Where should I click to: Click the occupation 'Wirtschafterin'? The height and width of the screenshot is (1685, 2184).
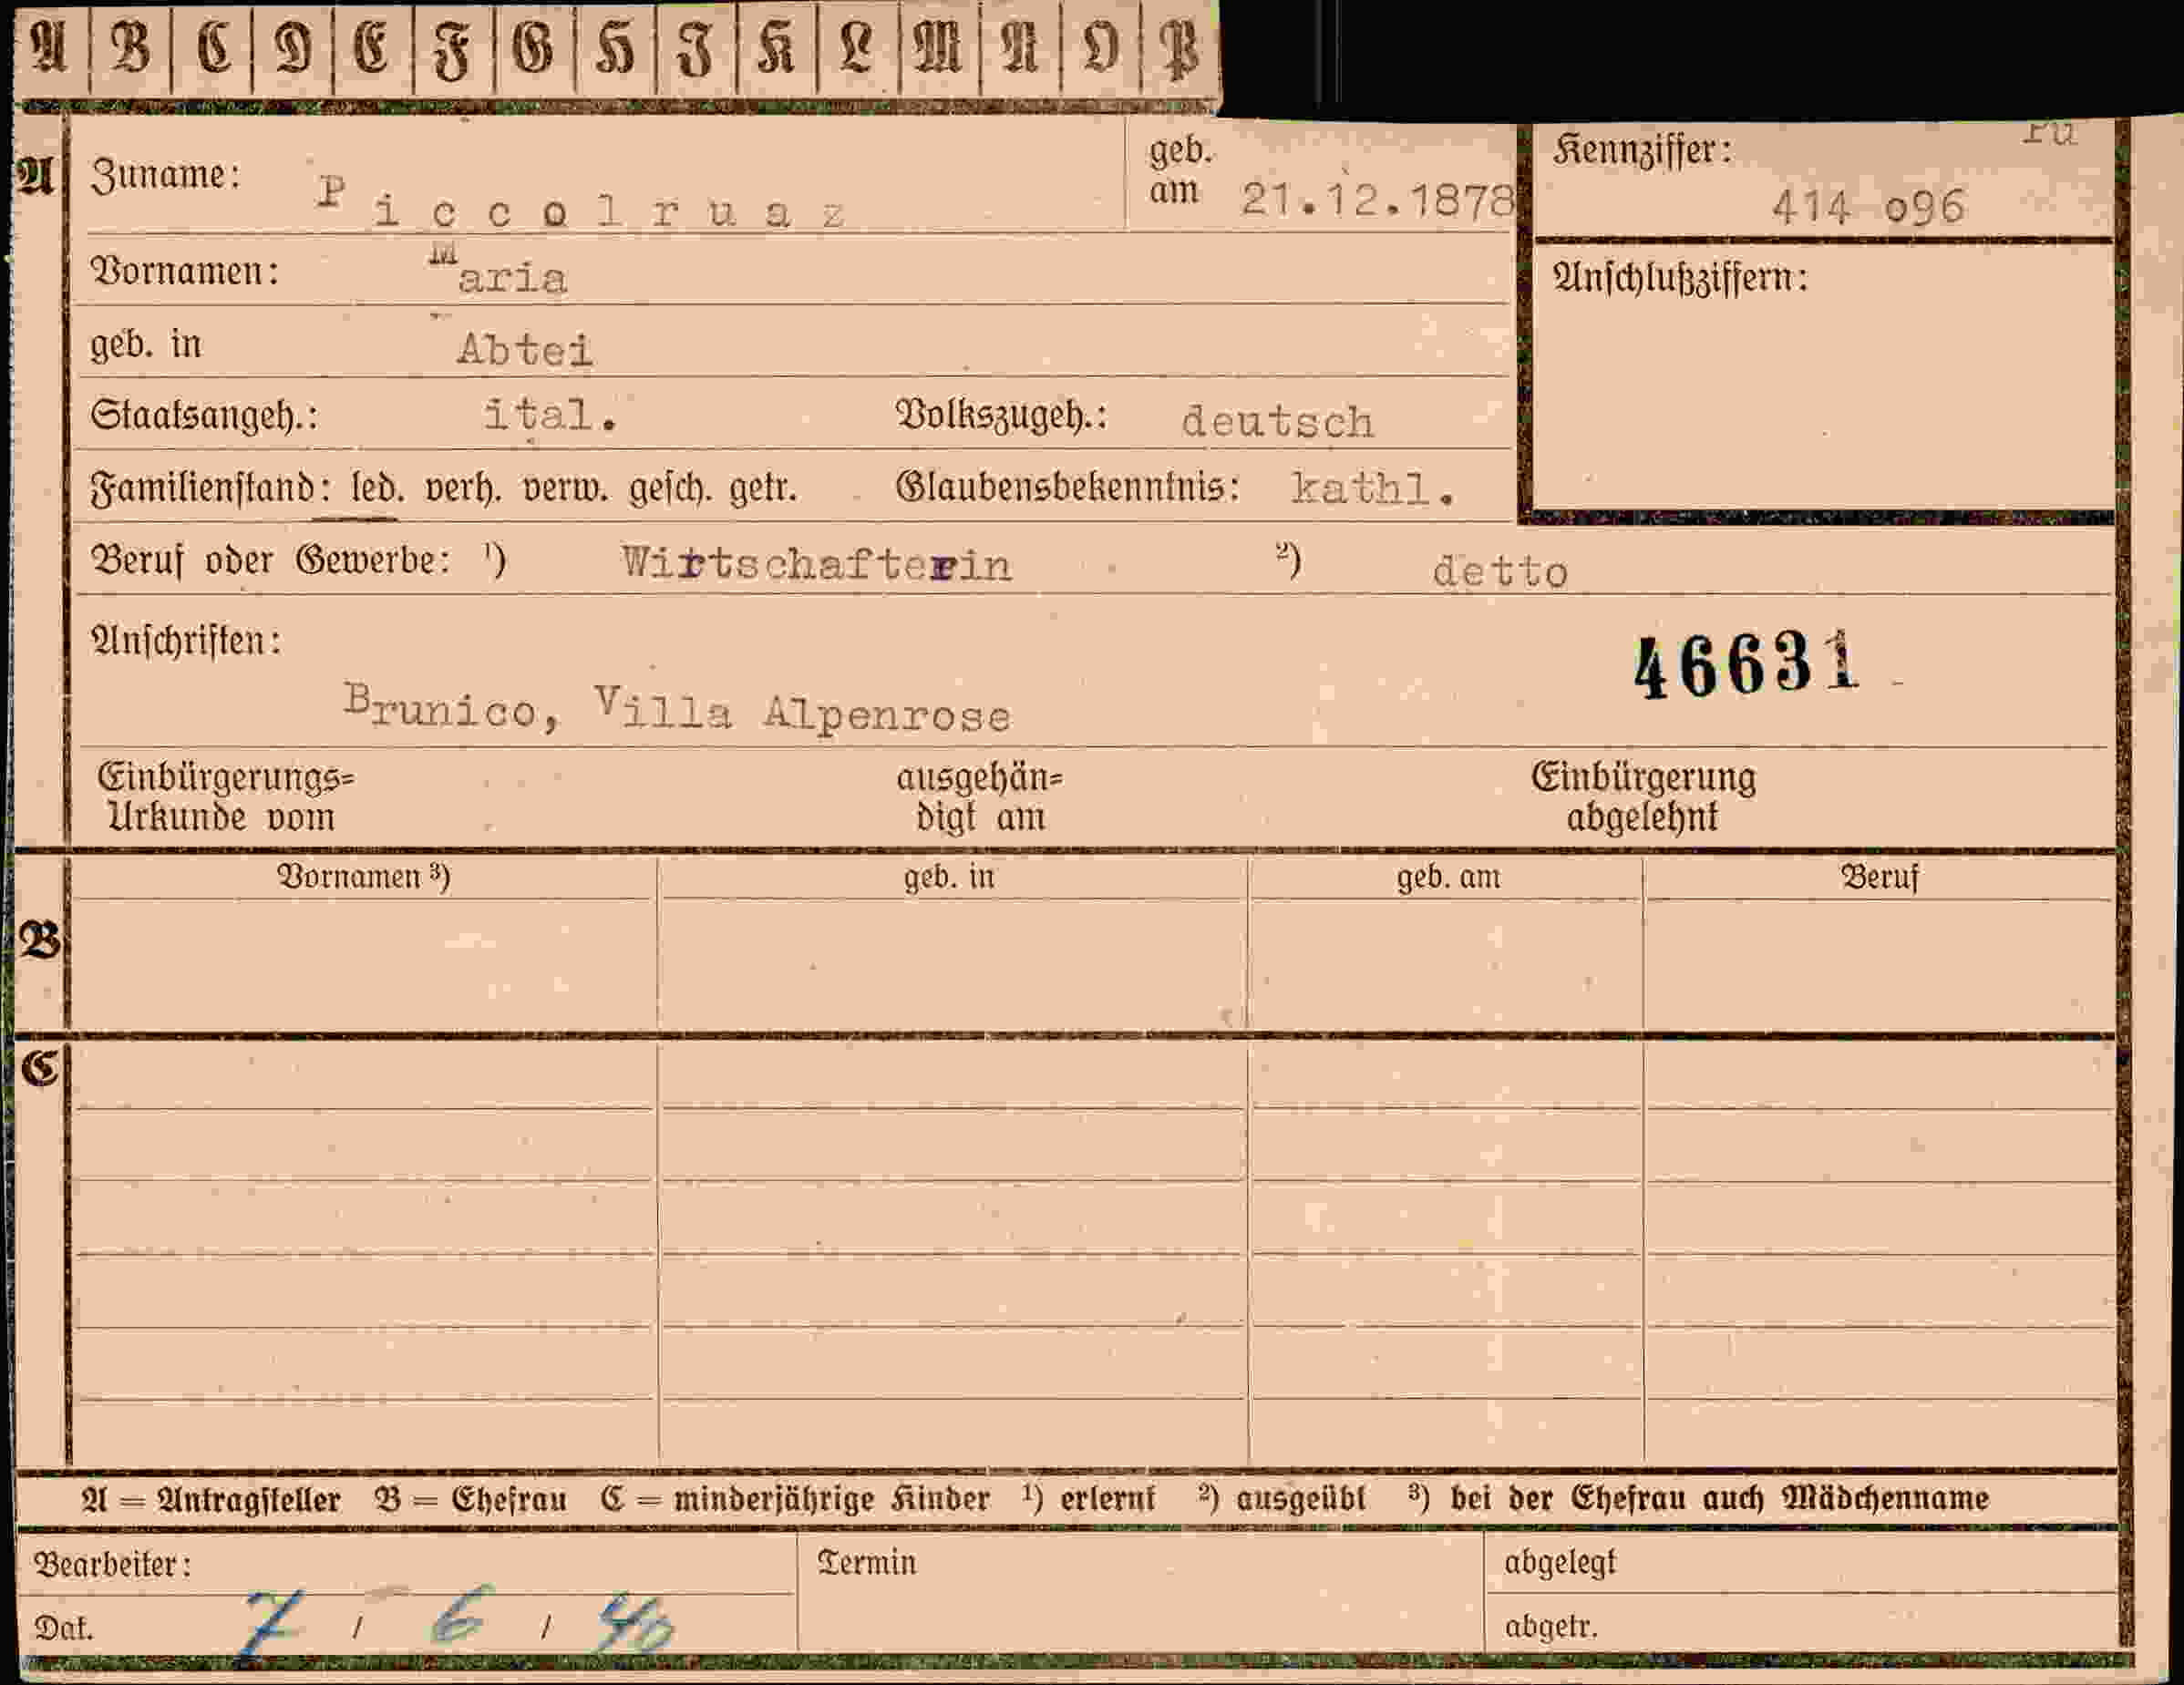click(x=816, y=565)
